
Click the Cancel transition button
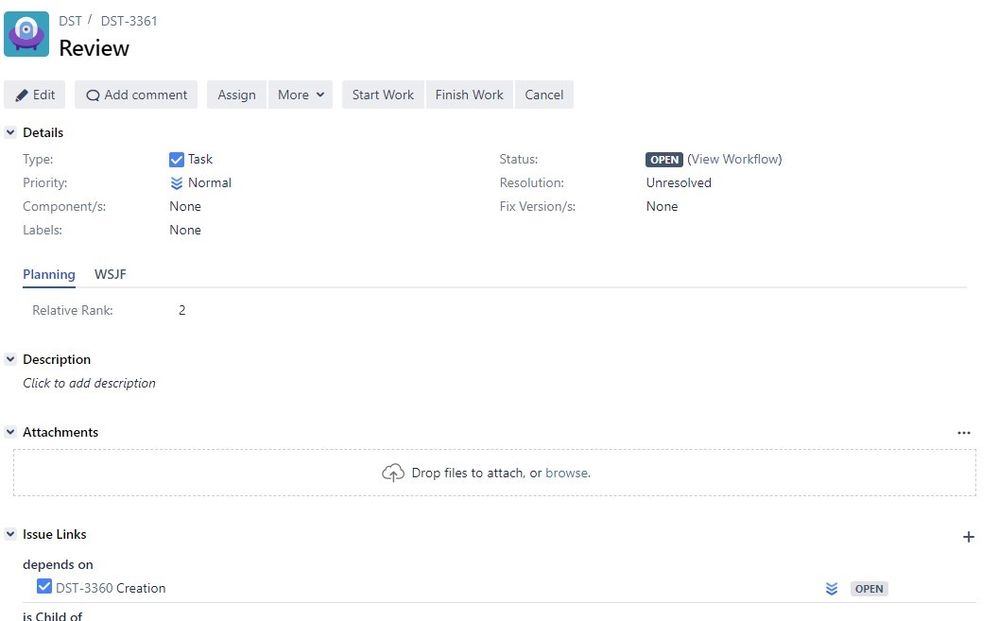point(544,95)
